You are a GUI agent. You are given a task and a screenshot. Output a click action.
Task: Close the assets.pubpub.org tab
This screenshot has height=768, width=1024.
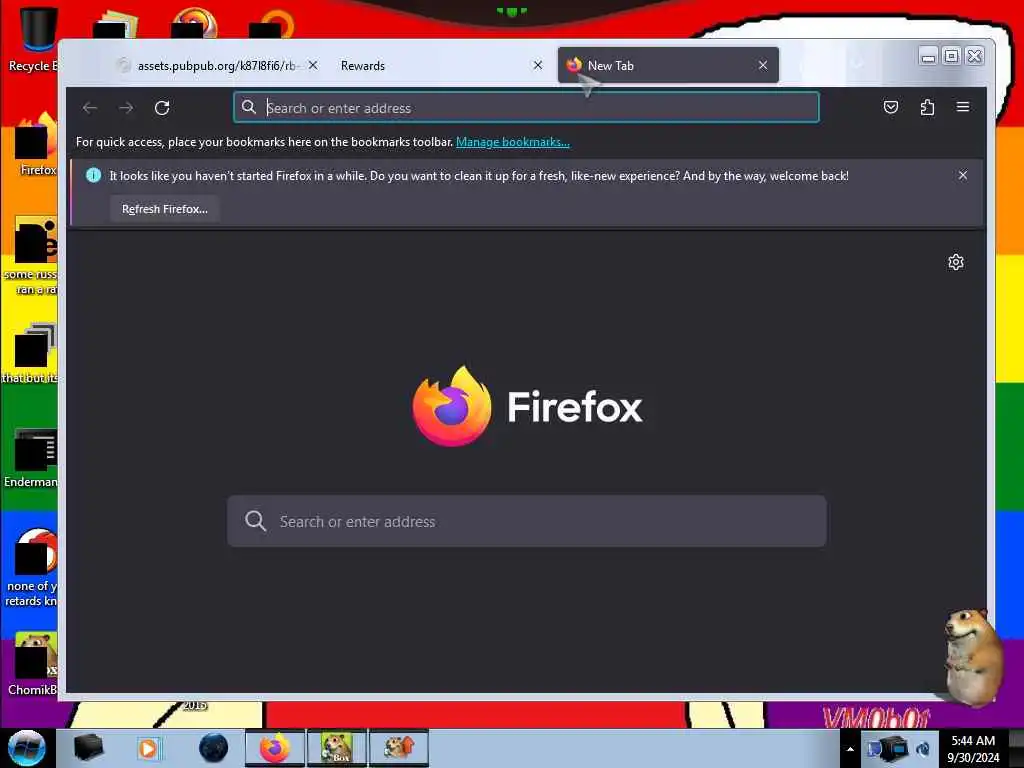point(313,65)
